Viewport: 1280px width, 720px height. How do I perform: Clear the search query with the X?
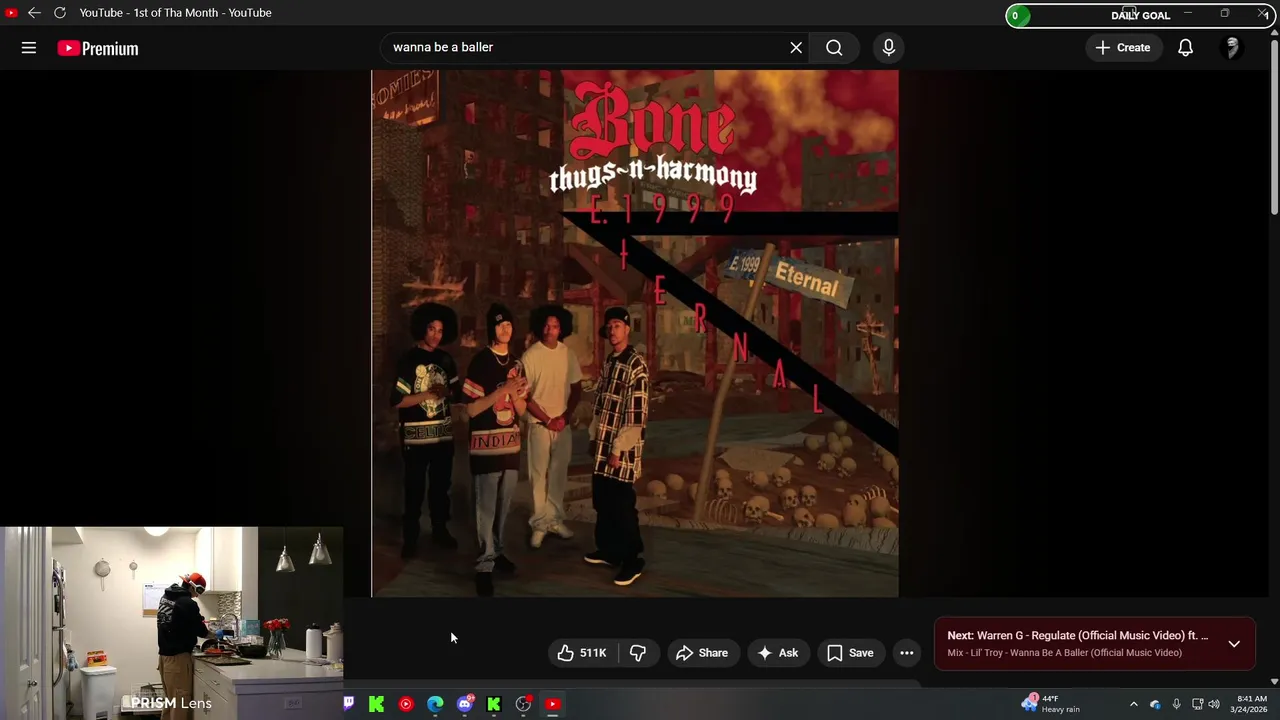(796, 47)
